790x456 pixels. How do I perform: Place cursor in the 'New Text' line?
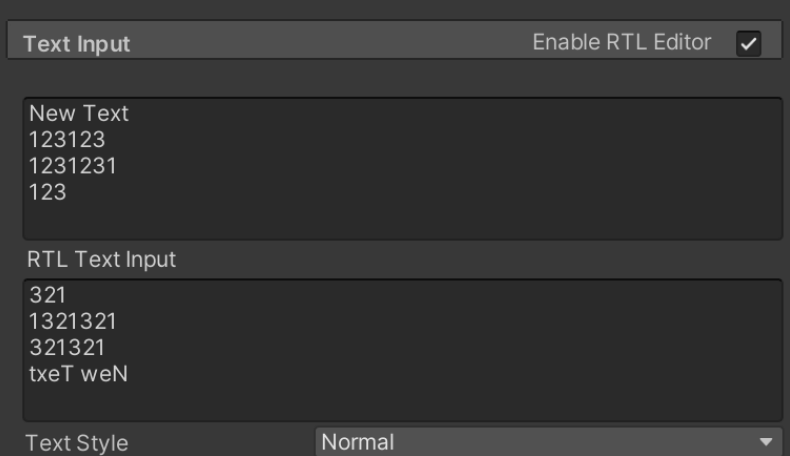[x=79, y=113]
